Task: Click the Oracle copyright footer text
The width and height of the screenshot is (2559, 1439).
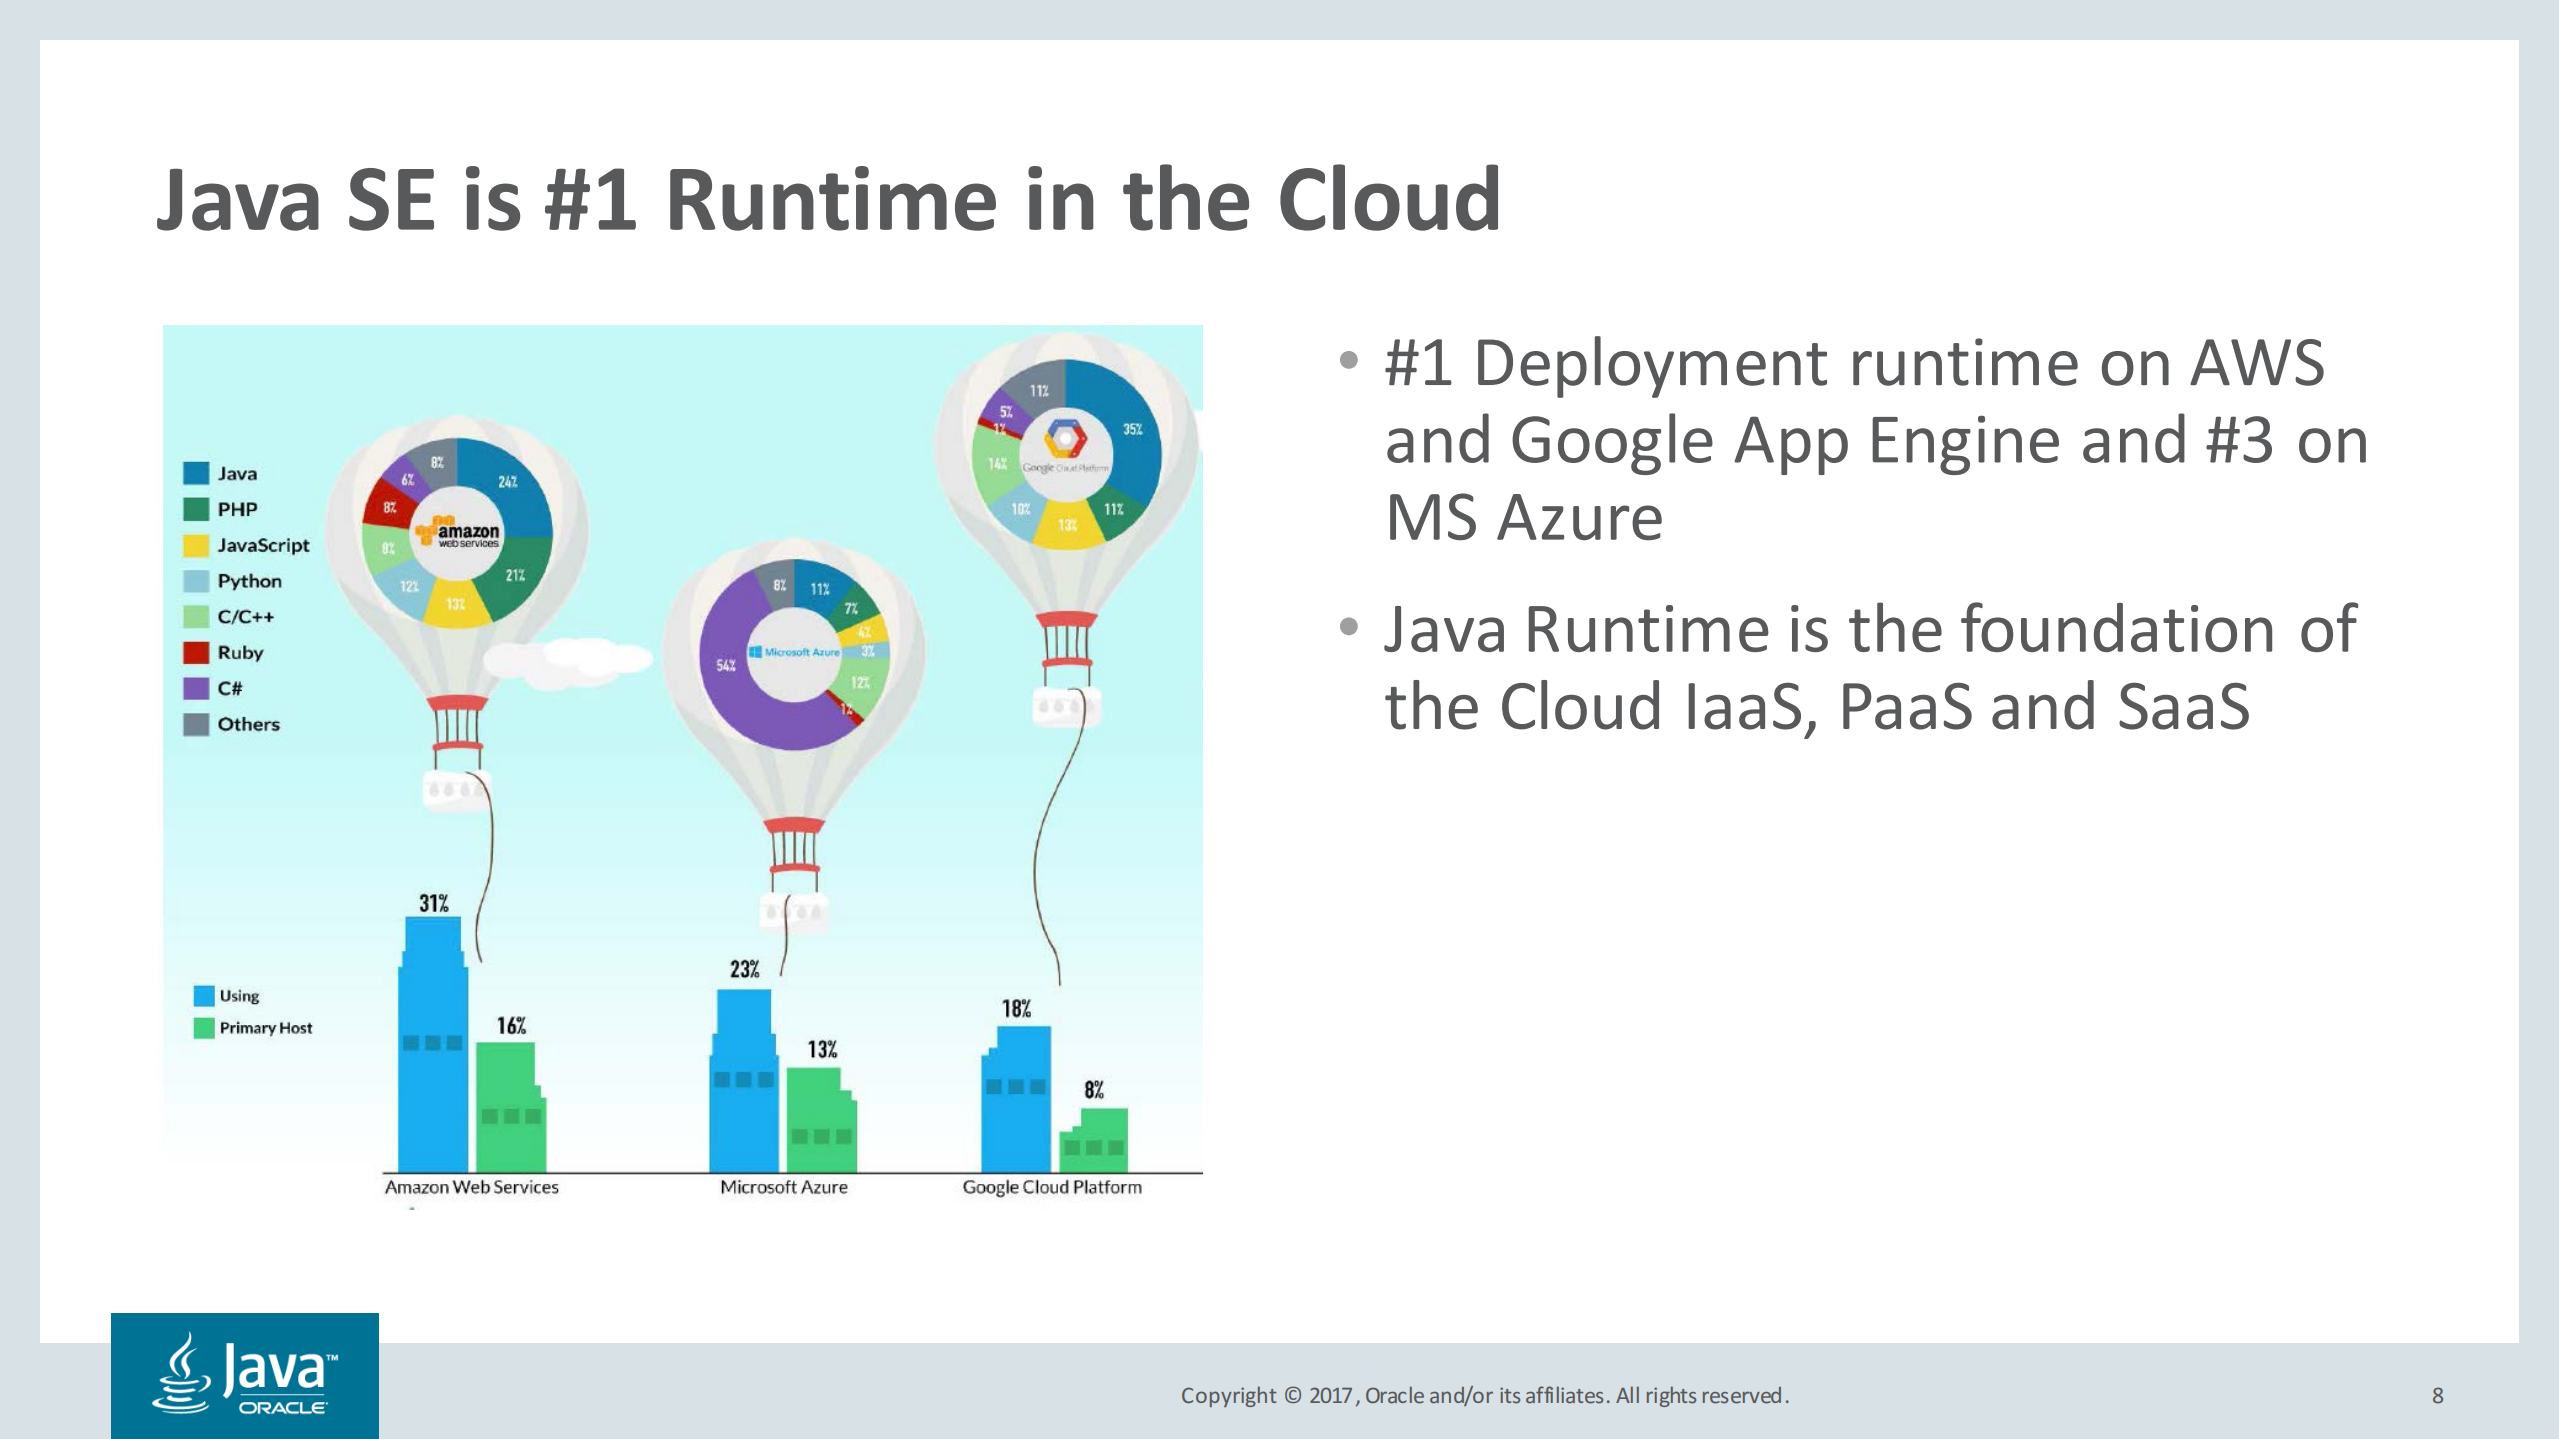Action: pos(1484,1395)
